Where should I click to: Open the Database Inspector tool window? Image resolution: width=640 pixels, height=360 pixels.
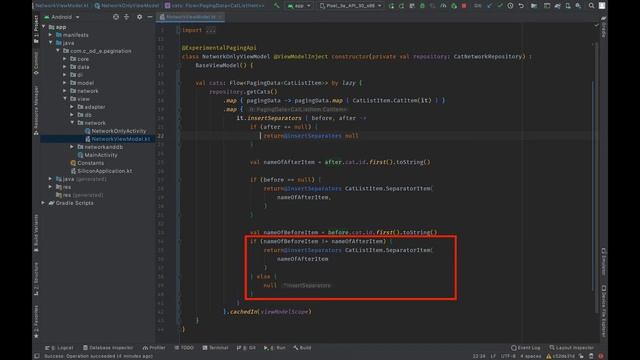tap(108, 348)
